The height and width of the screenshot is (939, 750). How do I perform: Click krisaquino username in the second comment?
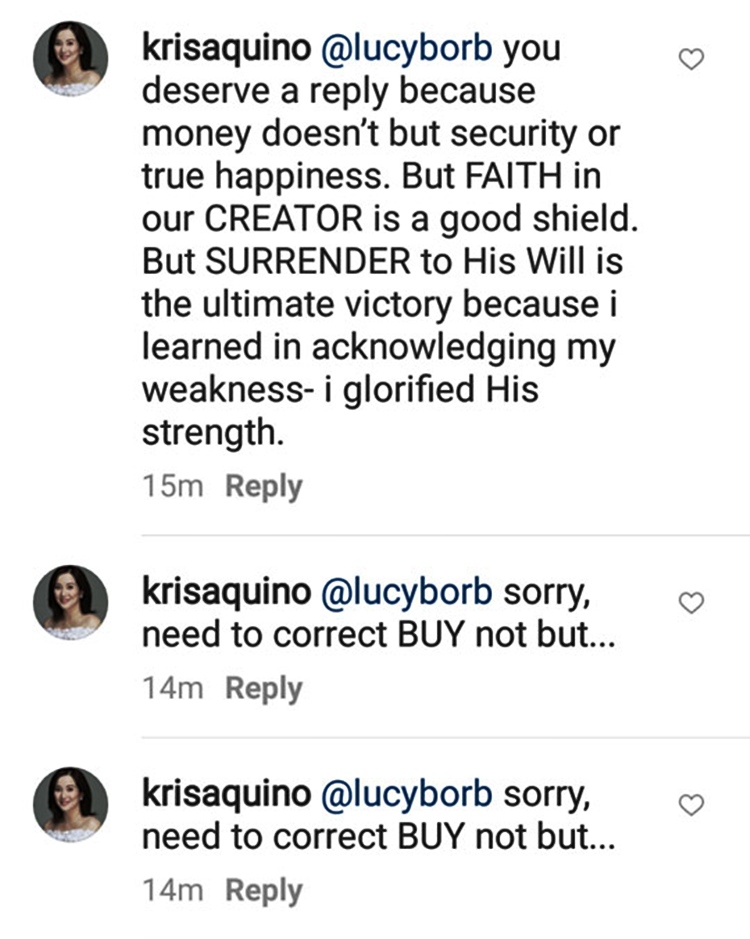(226, 591)
